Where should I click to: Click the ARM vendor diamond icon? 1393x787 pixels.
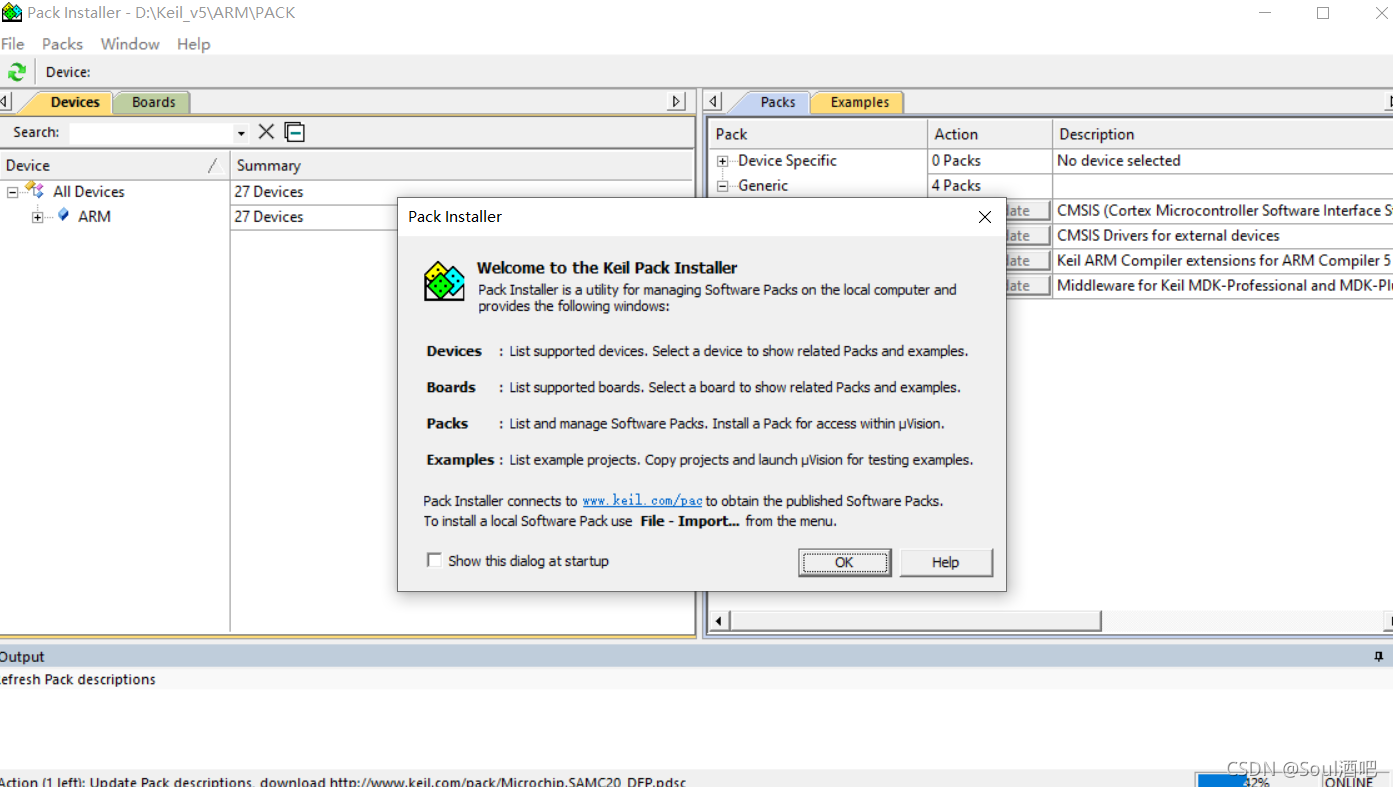tap(63, 215)
